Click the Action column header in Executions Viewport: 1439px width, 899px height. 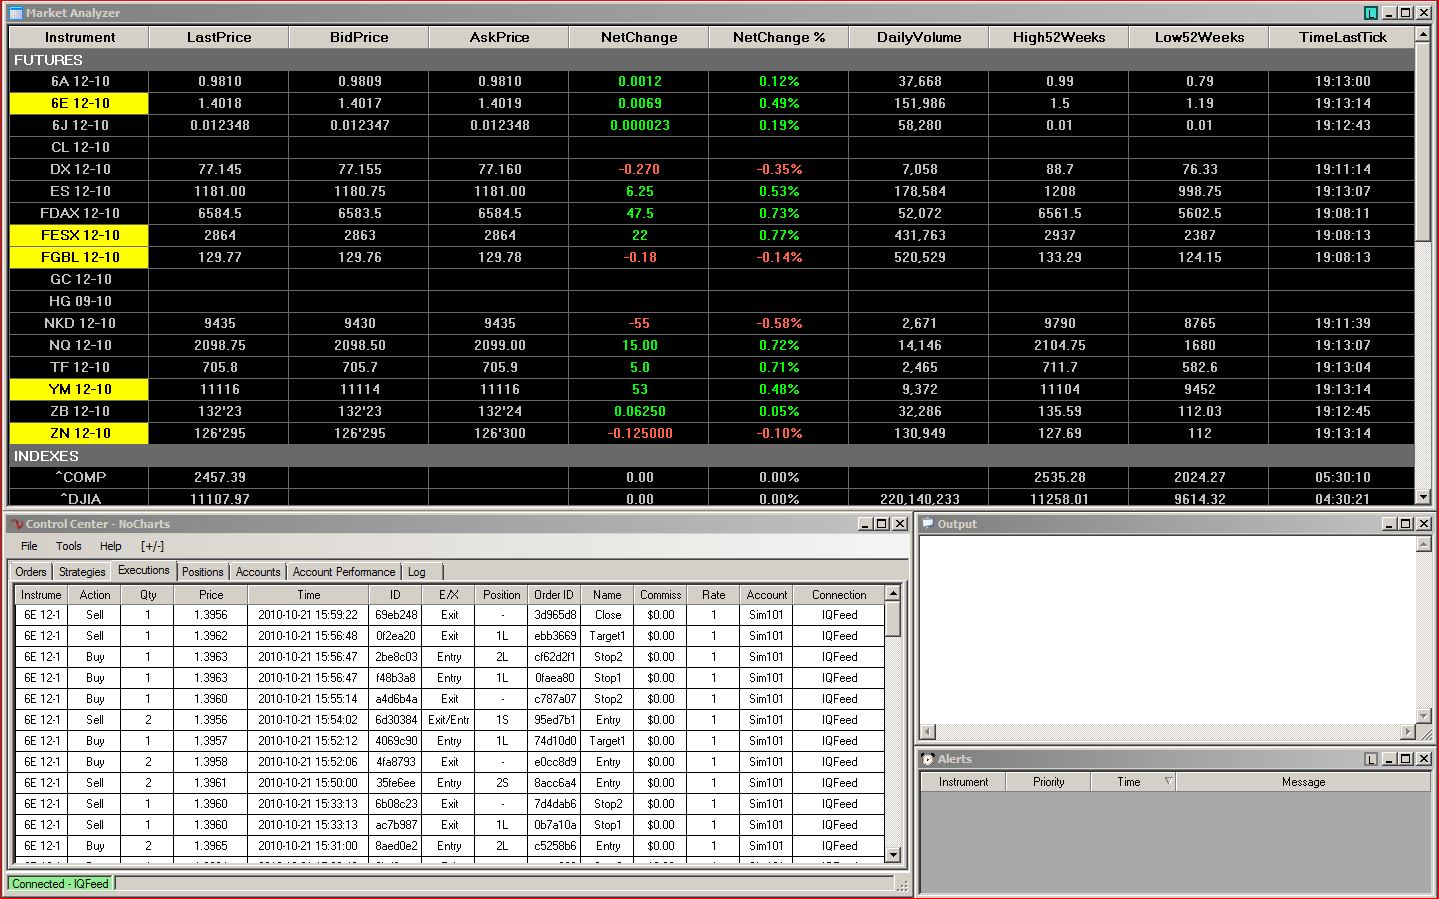(x=95, y=594)
